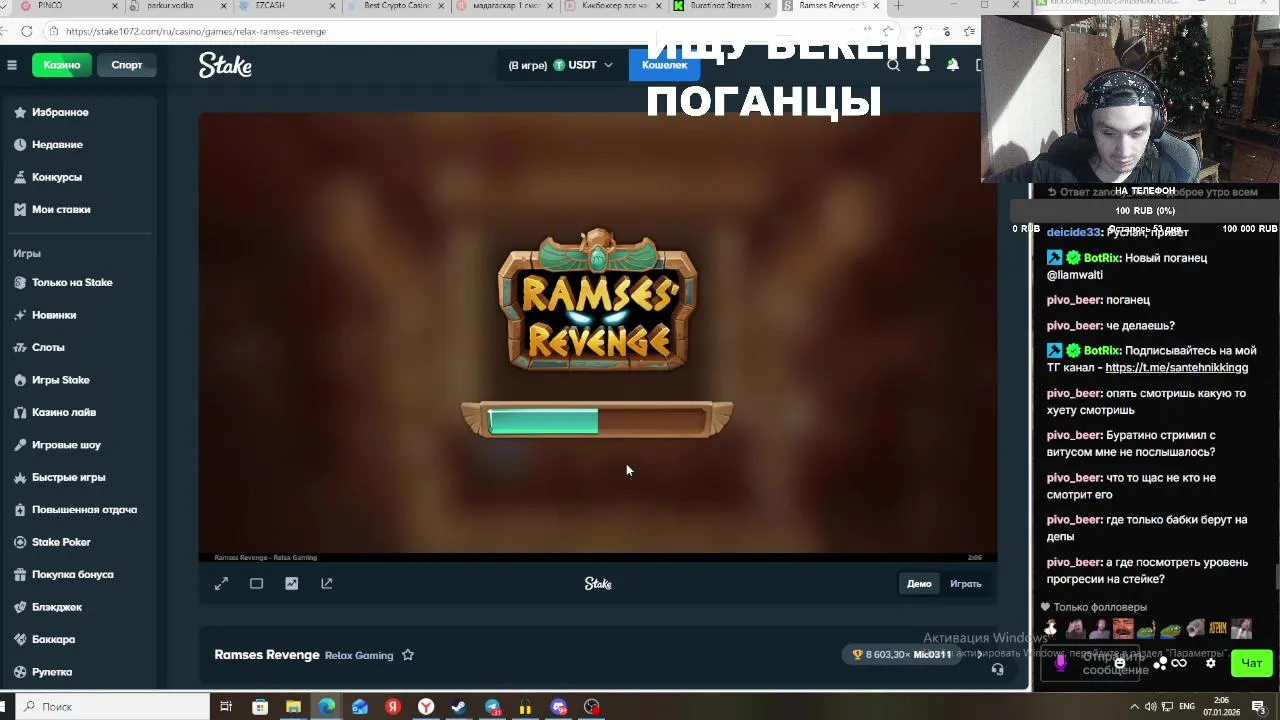
Task: Click the purple microphone icon in chat
Action: click(x=1061, y=663)
